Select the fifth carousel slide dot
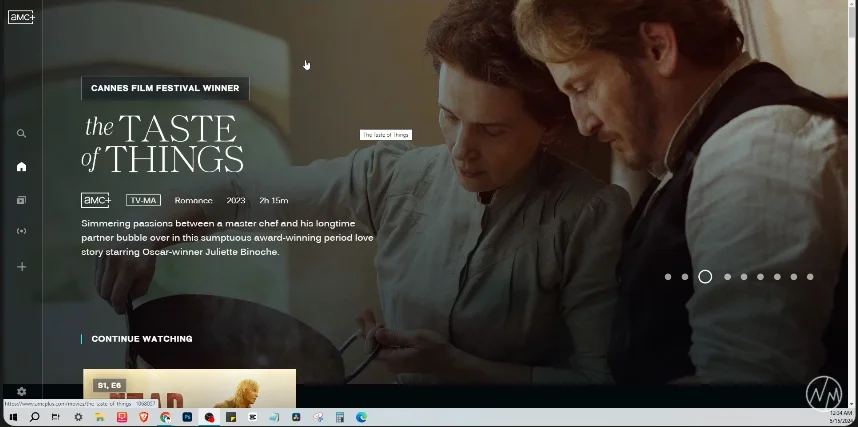The image size is (858, 427). point(744,277)
